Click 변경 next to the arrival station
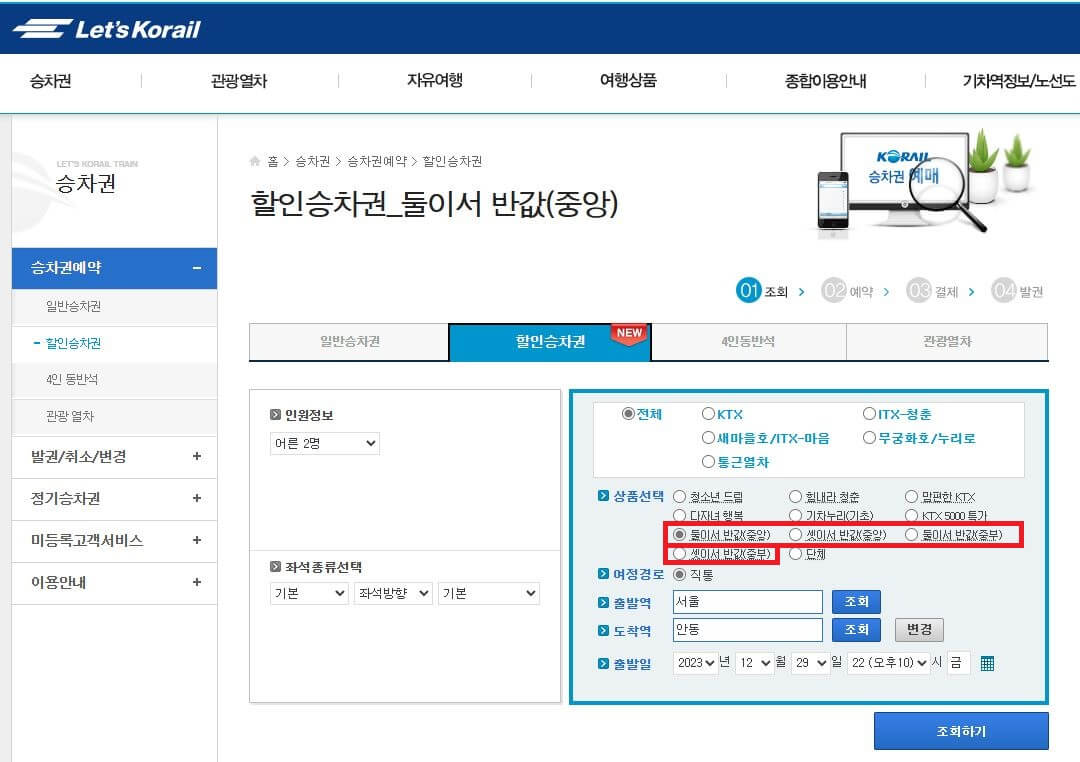Viewport: 1080px width, 762px height. tap(918, 630)
